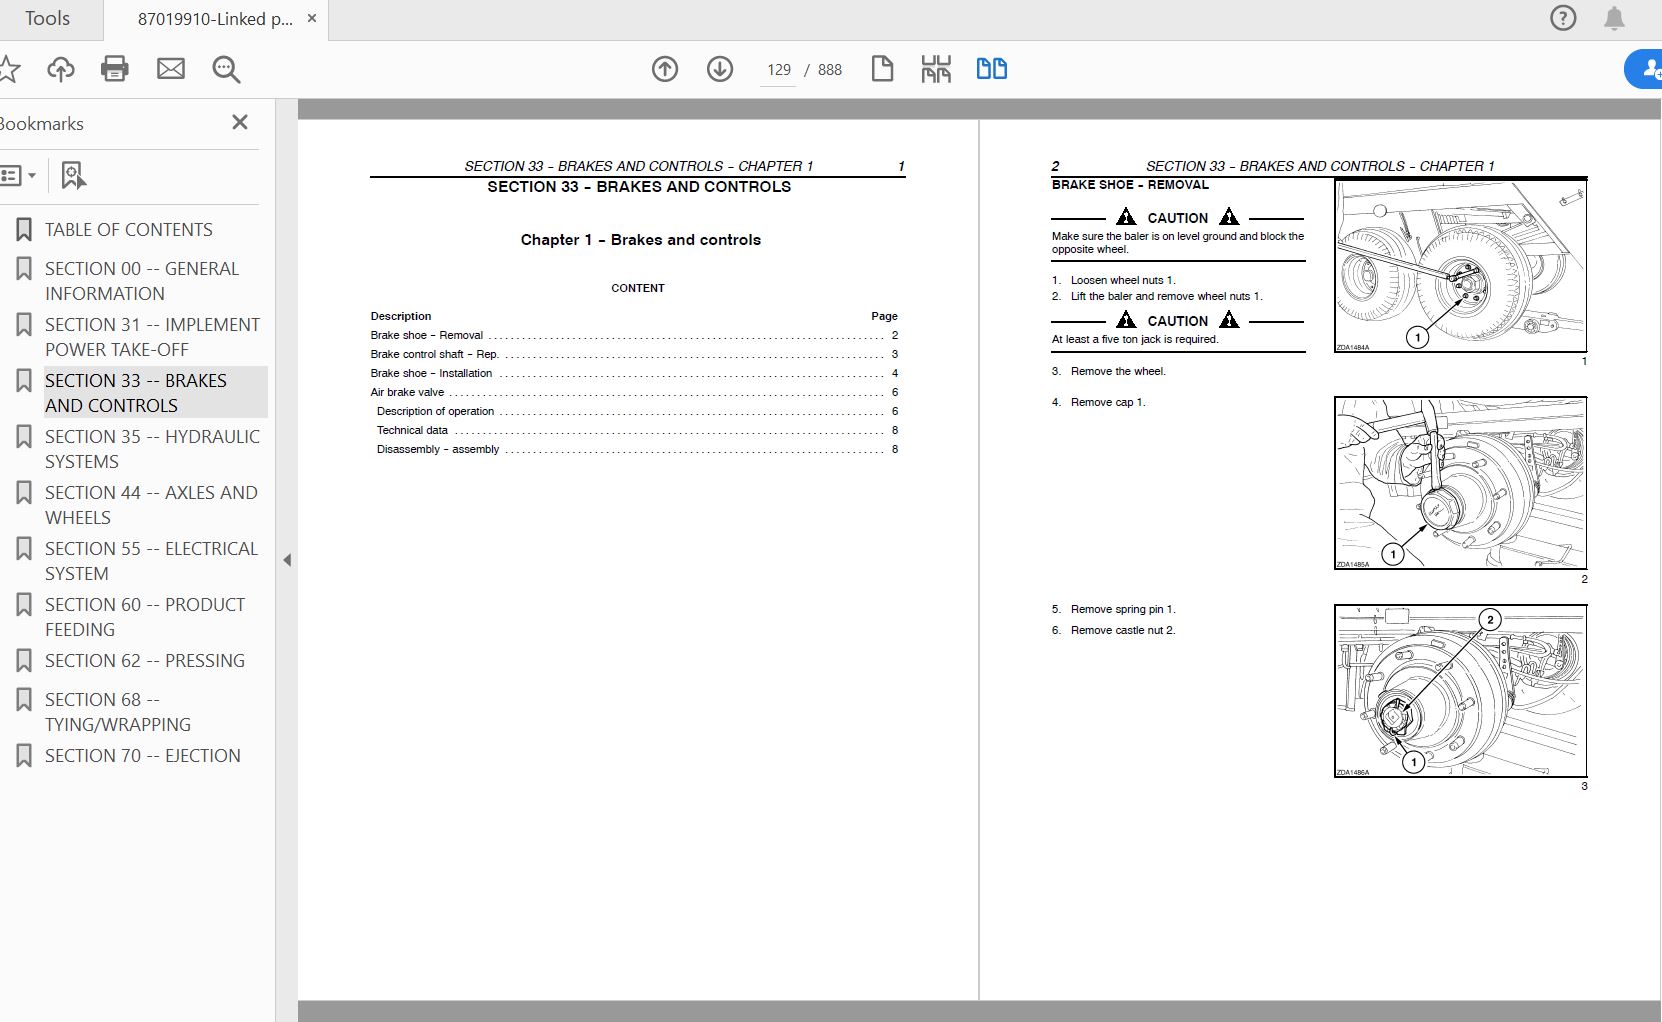Click the upload to cloud icon

[61, 69]
